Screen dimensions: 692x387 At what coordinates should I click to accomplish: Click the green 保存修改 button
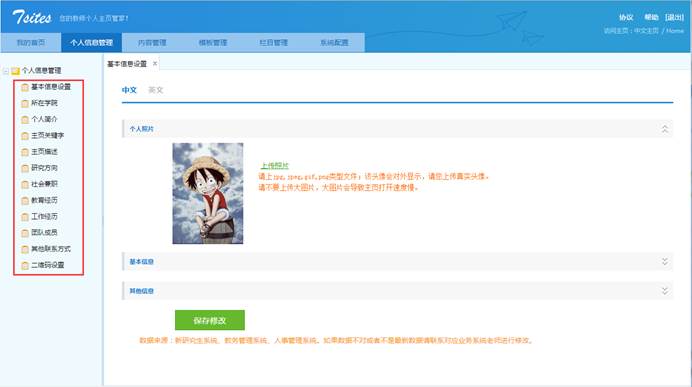(x=210, y=320)
